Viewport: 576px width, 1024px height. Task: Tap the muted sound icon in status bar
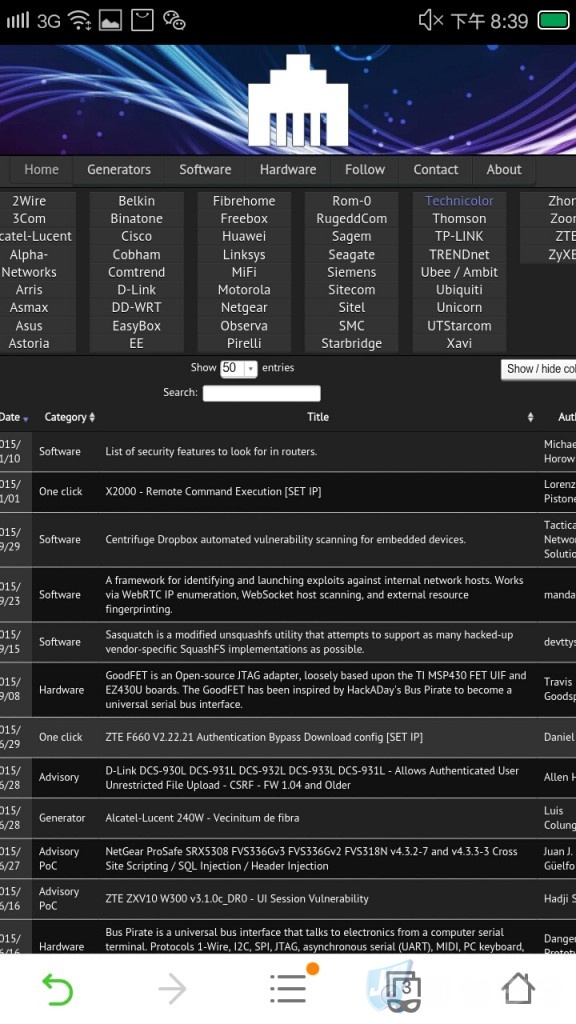pos(430,21)
